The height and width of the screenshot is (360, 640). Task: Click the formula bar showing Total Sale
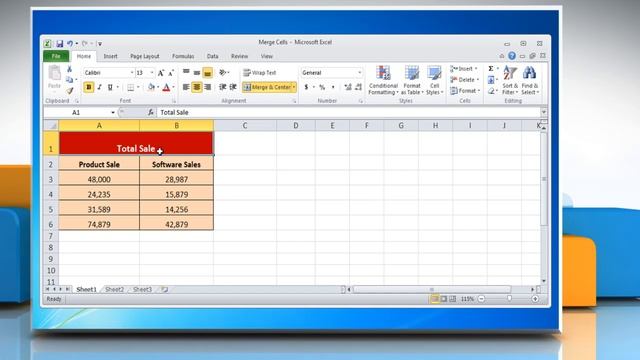coord(348,112)
